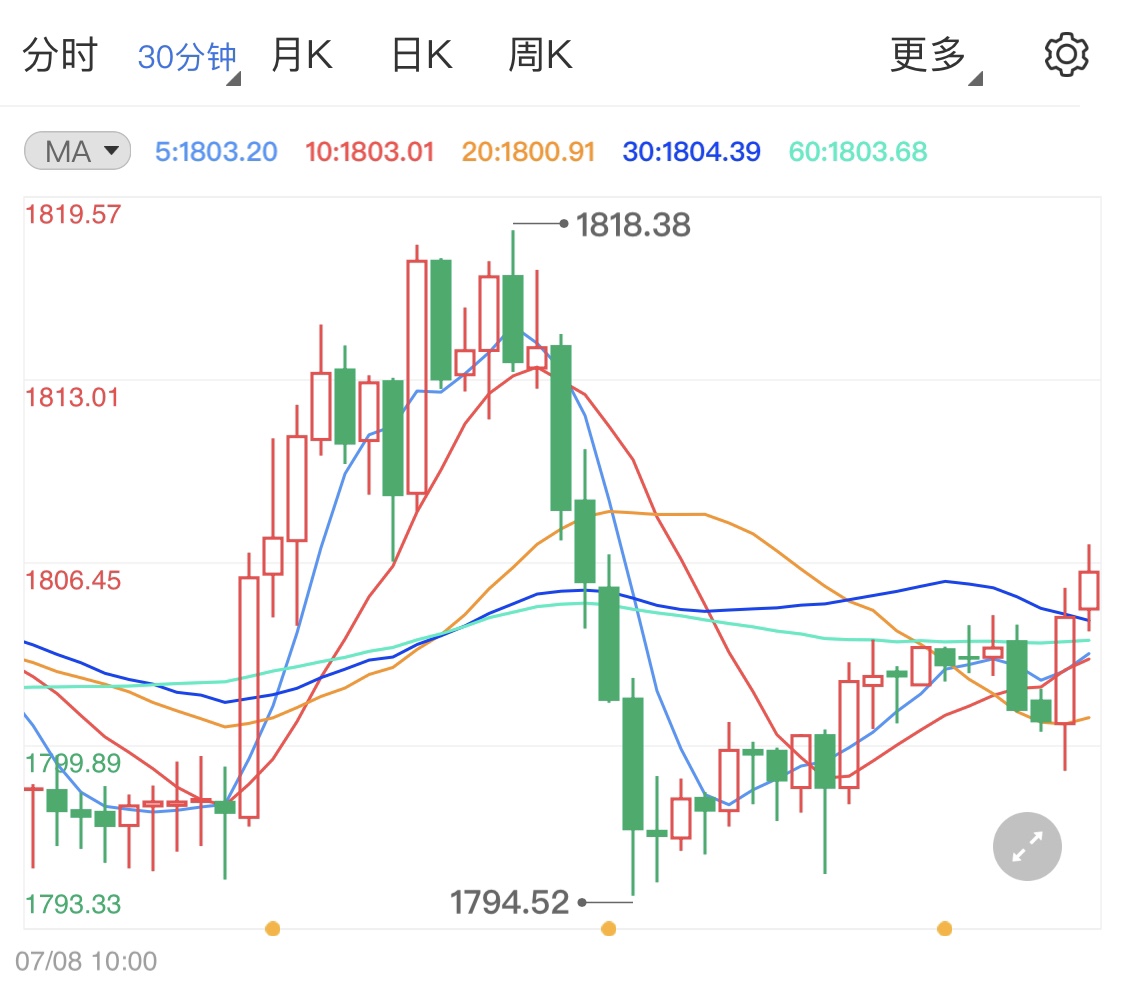Image resolution: width=1125 pixels, height=986 pixels.
Task: Open the 更多 dropdown menu
Action: (x=935, y=56)
